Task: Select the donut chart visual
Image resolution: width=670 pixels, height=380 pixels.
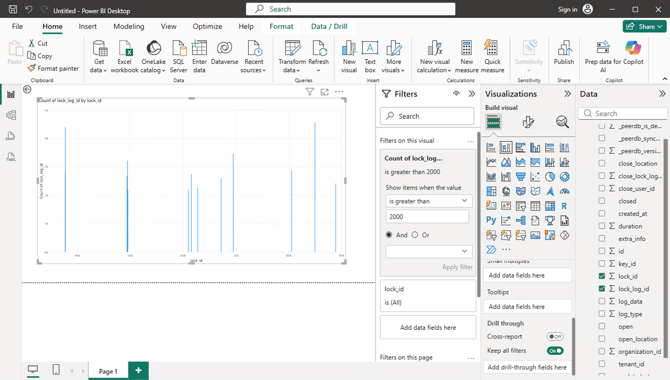Action: pos(564,177)
